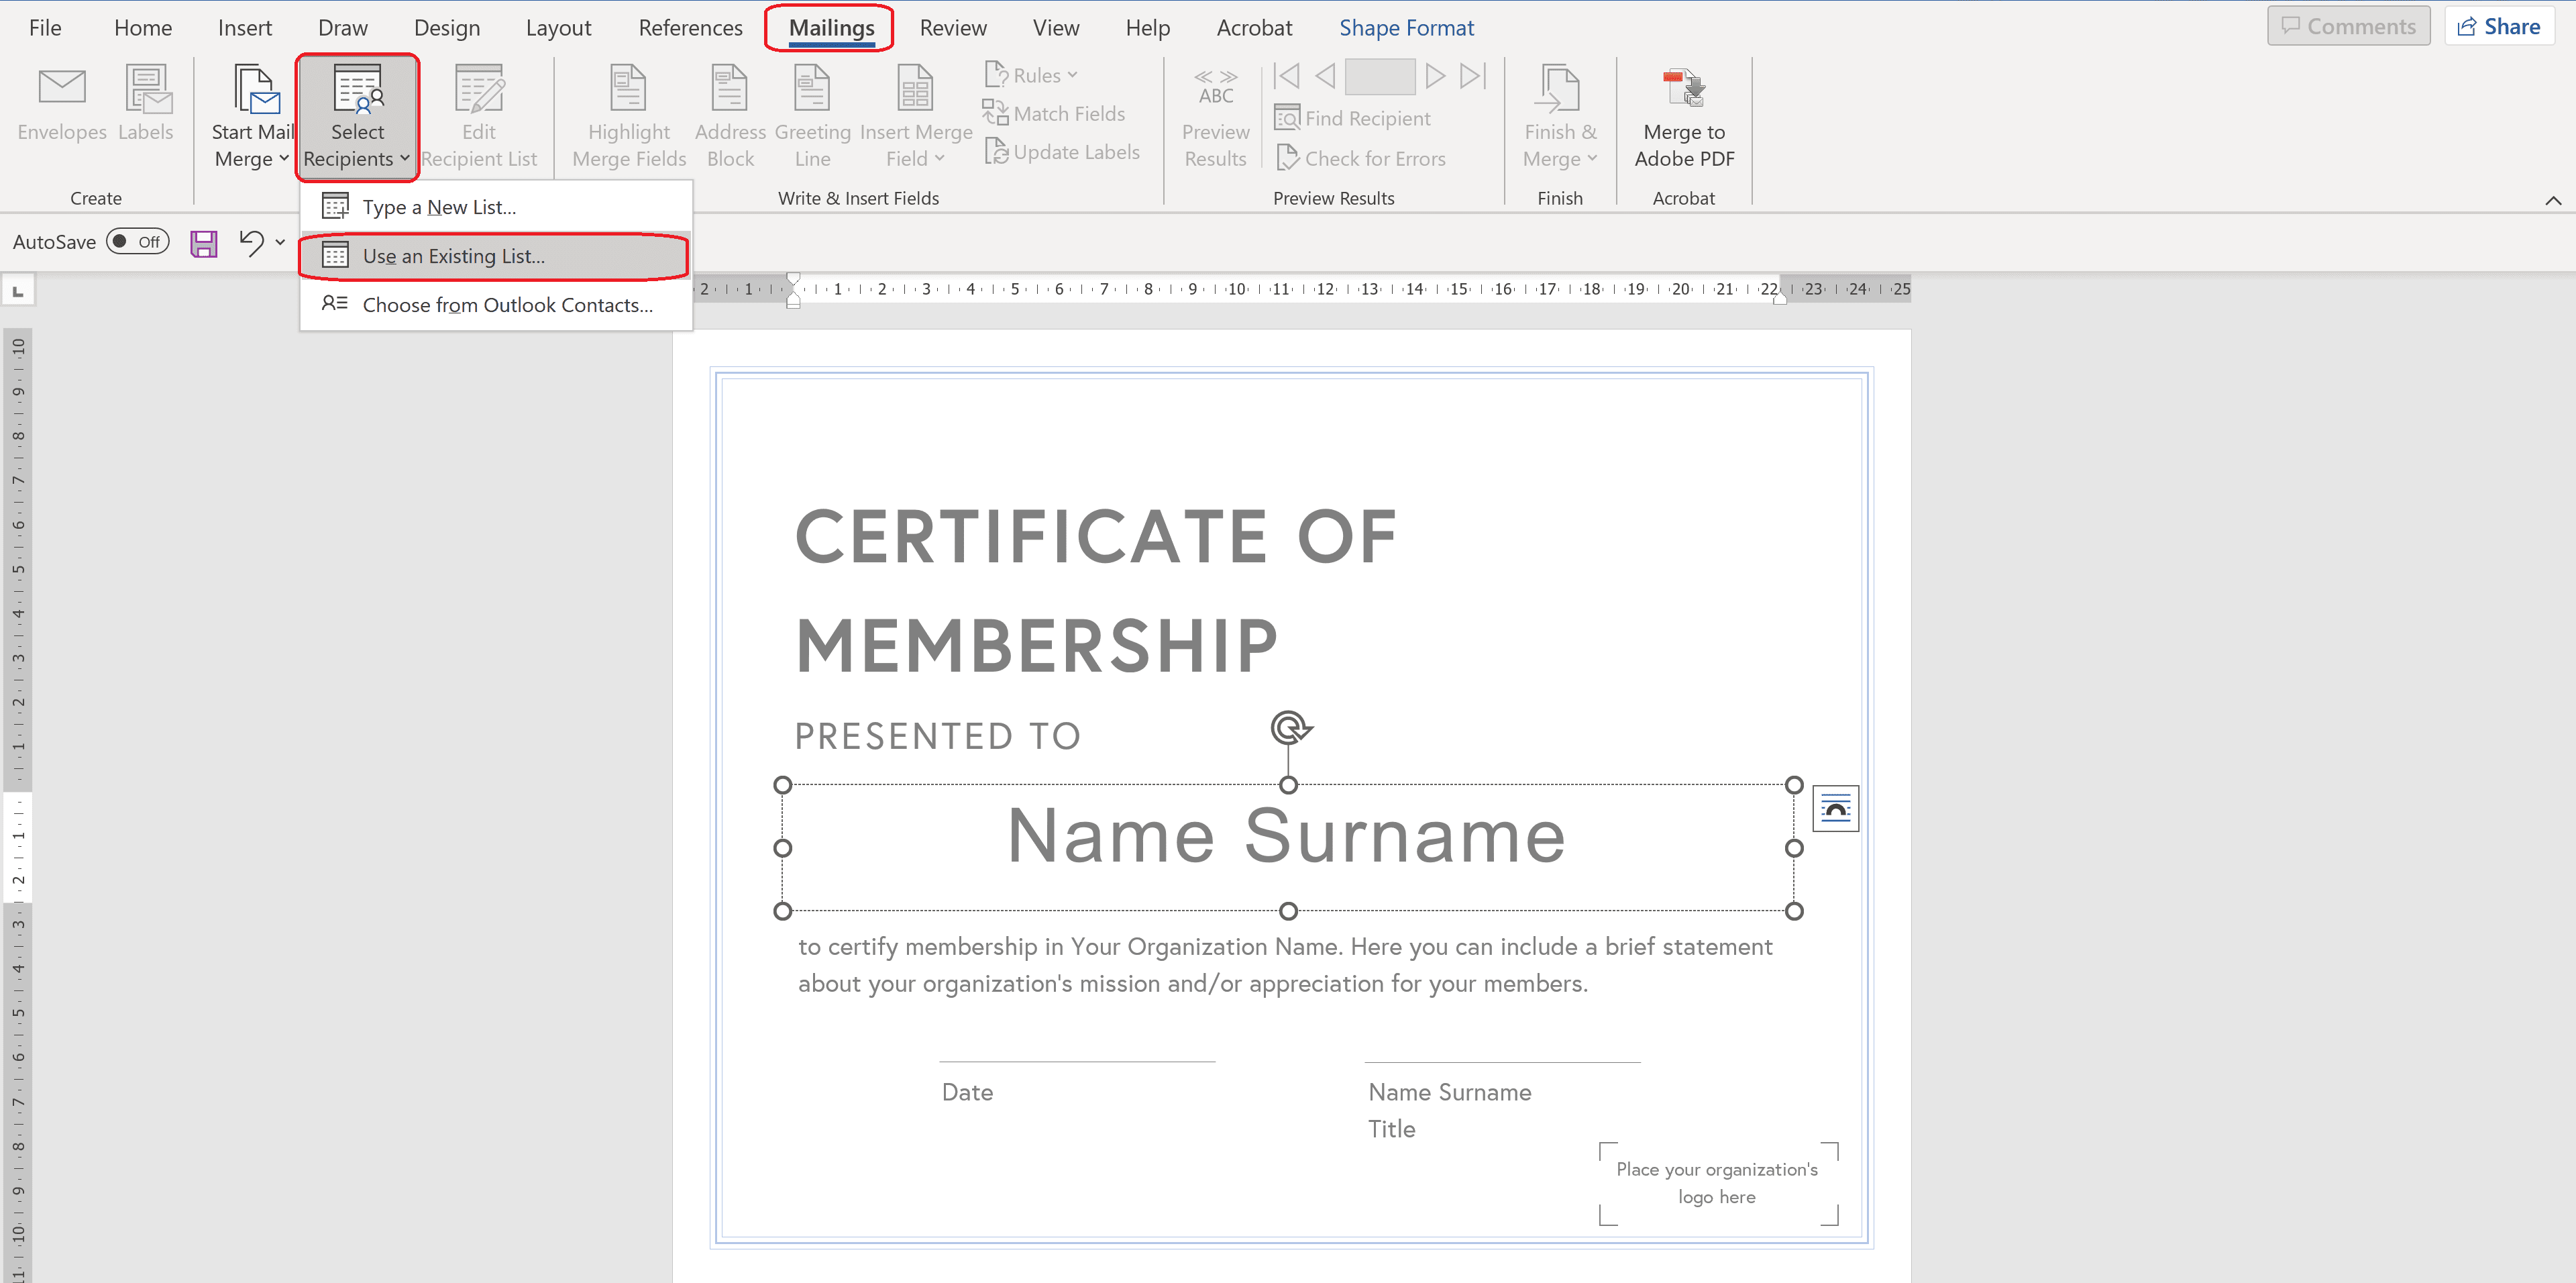Click Highlight Merge Fields
This screenshot has height=1283, width=2576.
[627, 115]
